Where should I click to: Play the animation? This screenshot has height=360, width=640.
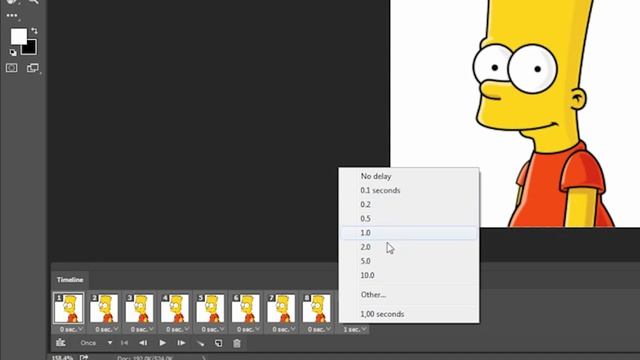[162, 343]
